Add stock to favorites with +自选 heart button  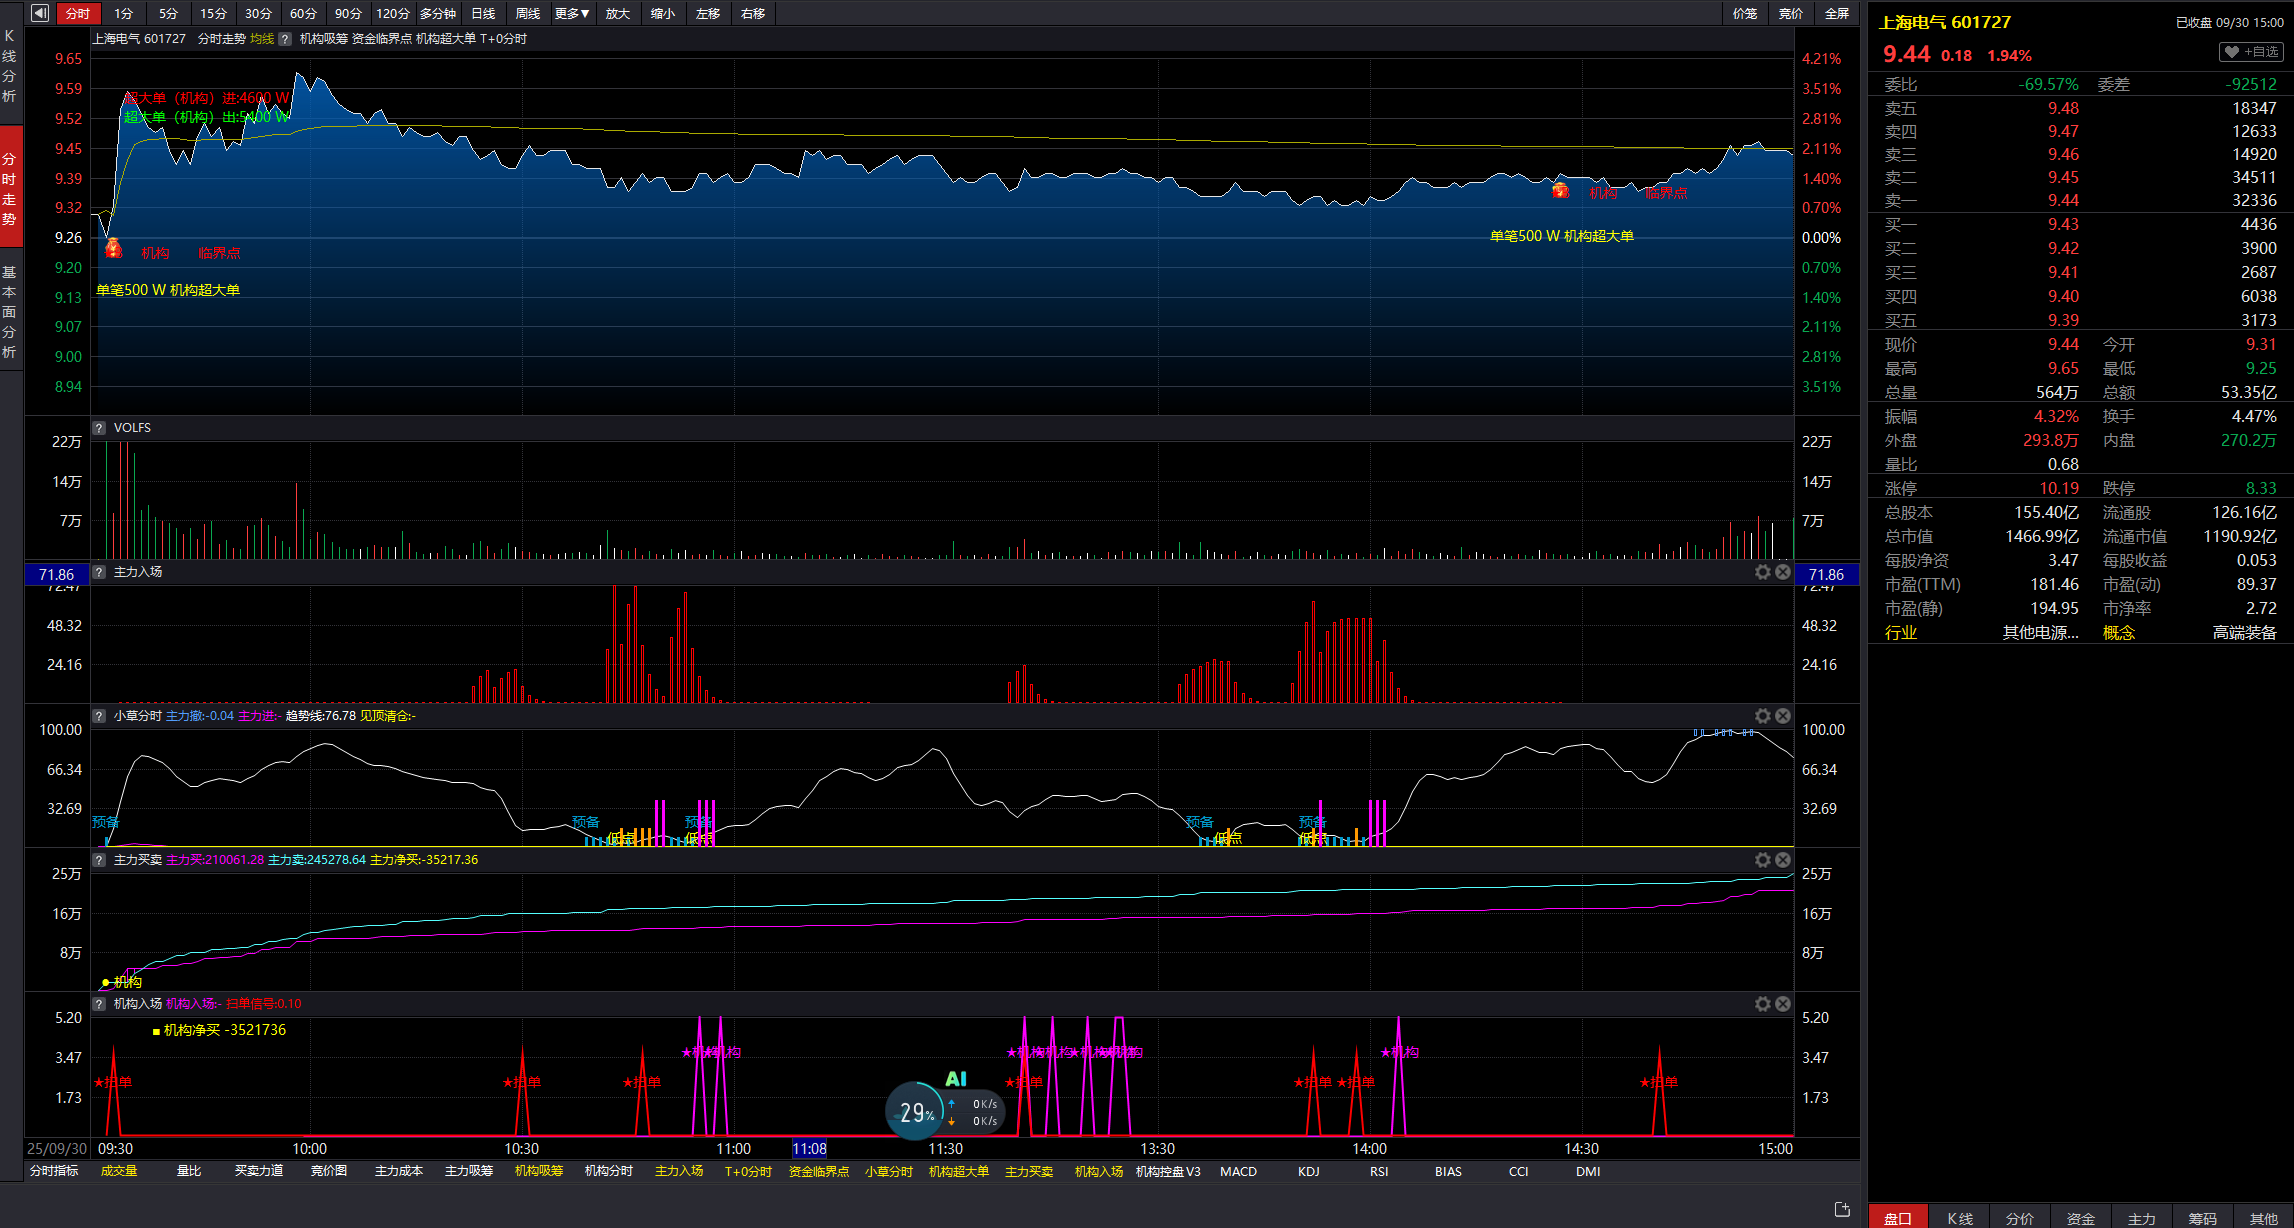click(x=2250, y=52)
